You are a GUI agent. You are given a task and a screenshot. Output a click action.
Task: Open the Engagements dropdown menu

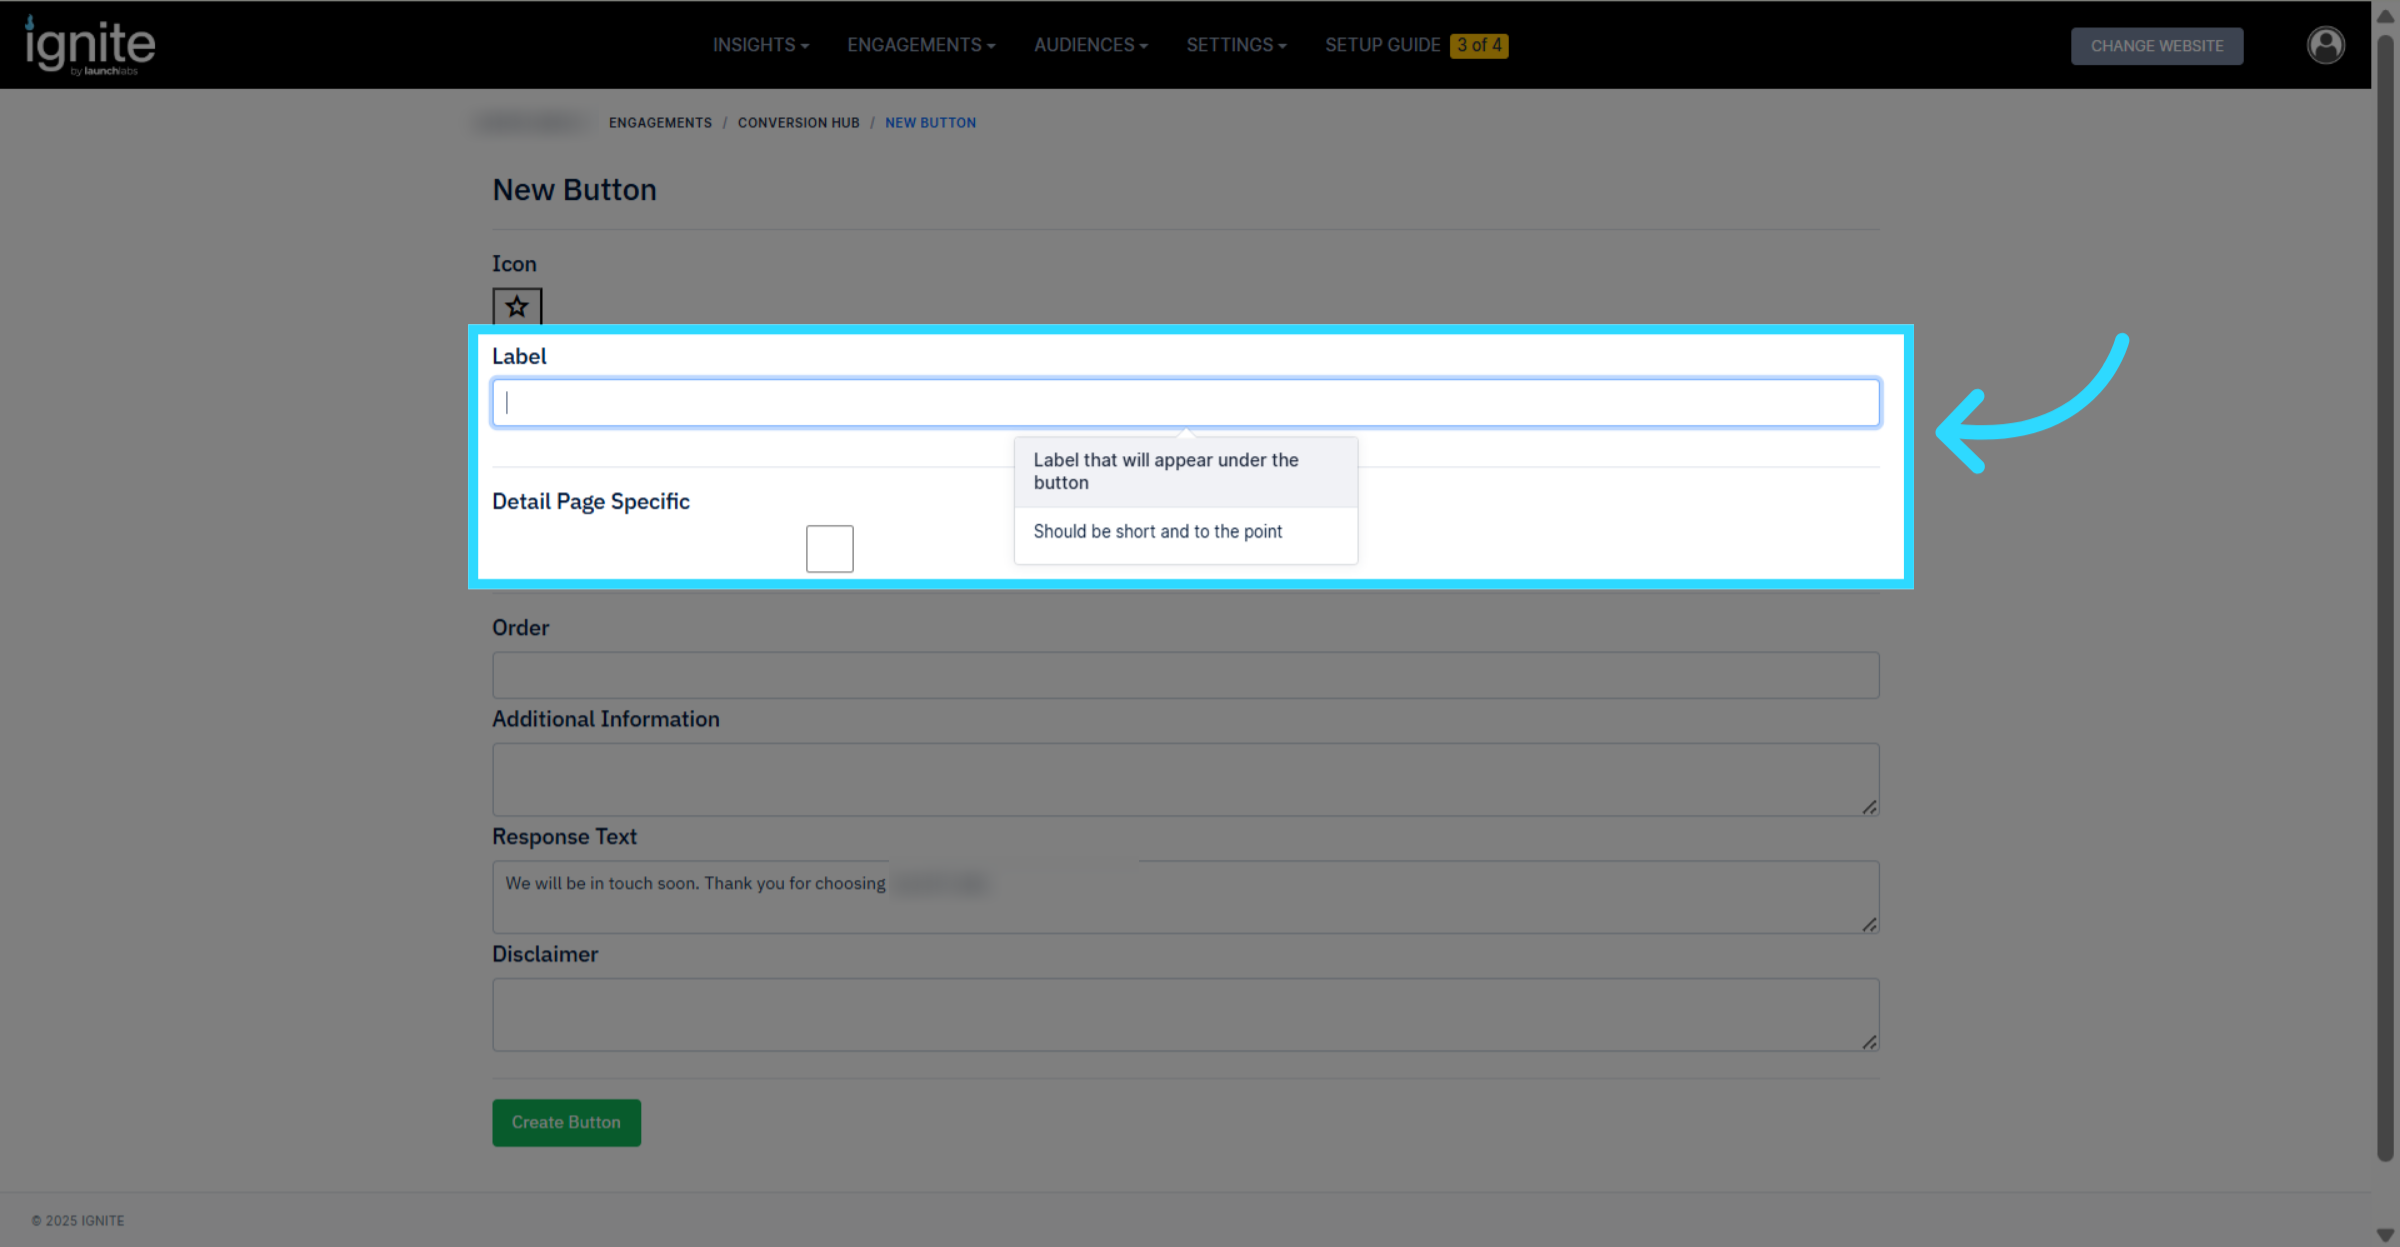pos(920,46)
